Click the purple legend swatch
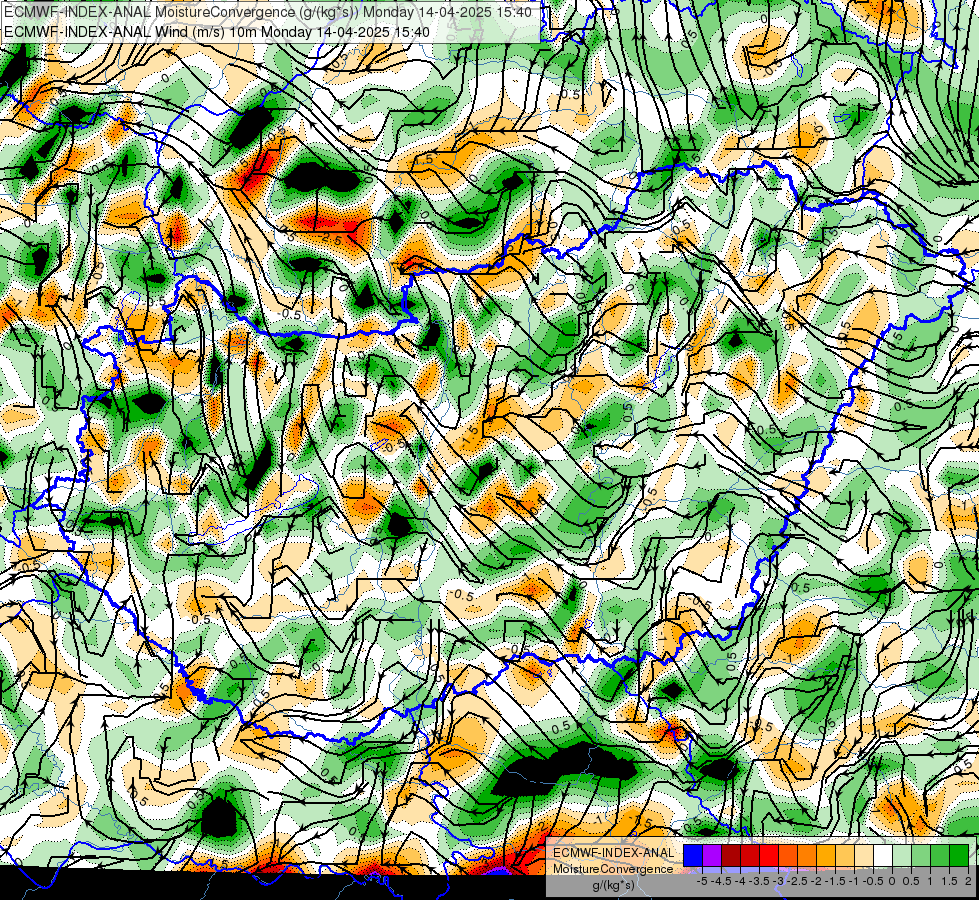979x900 pixels. (x=712, y=856)
